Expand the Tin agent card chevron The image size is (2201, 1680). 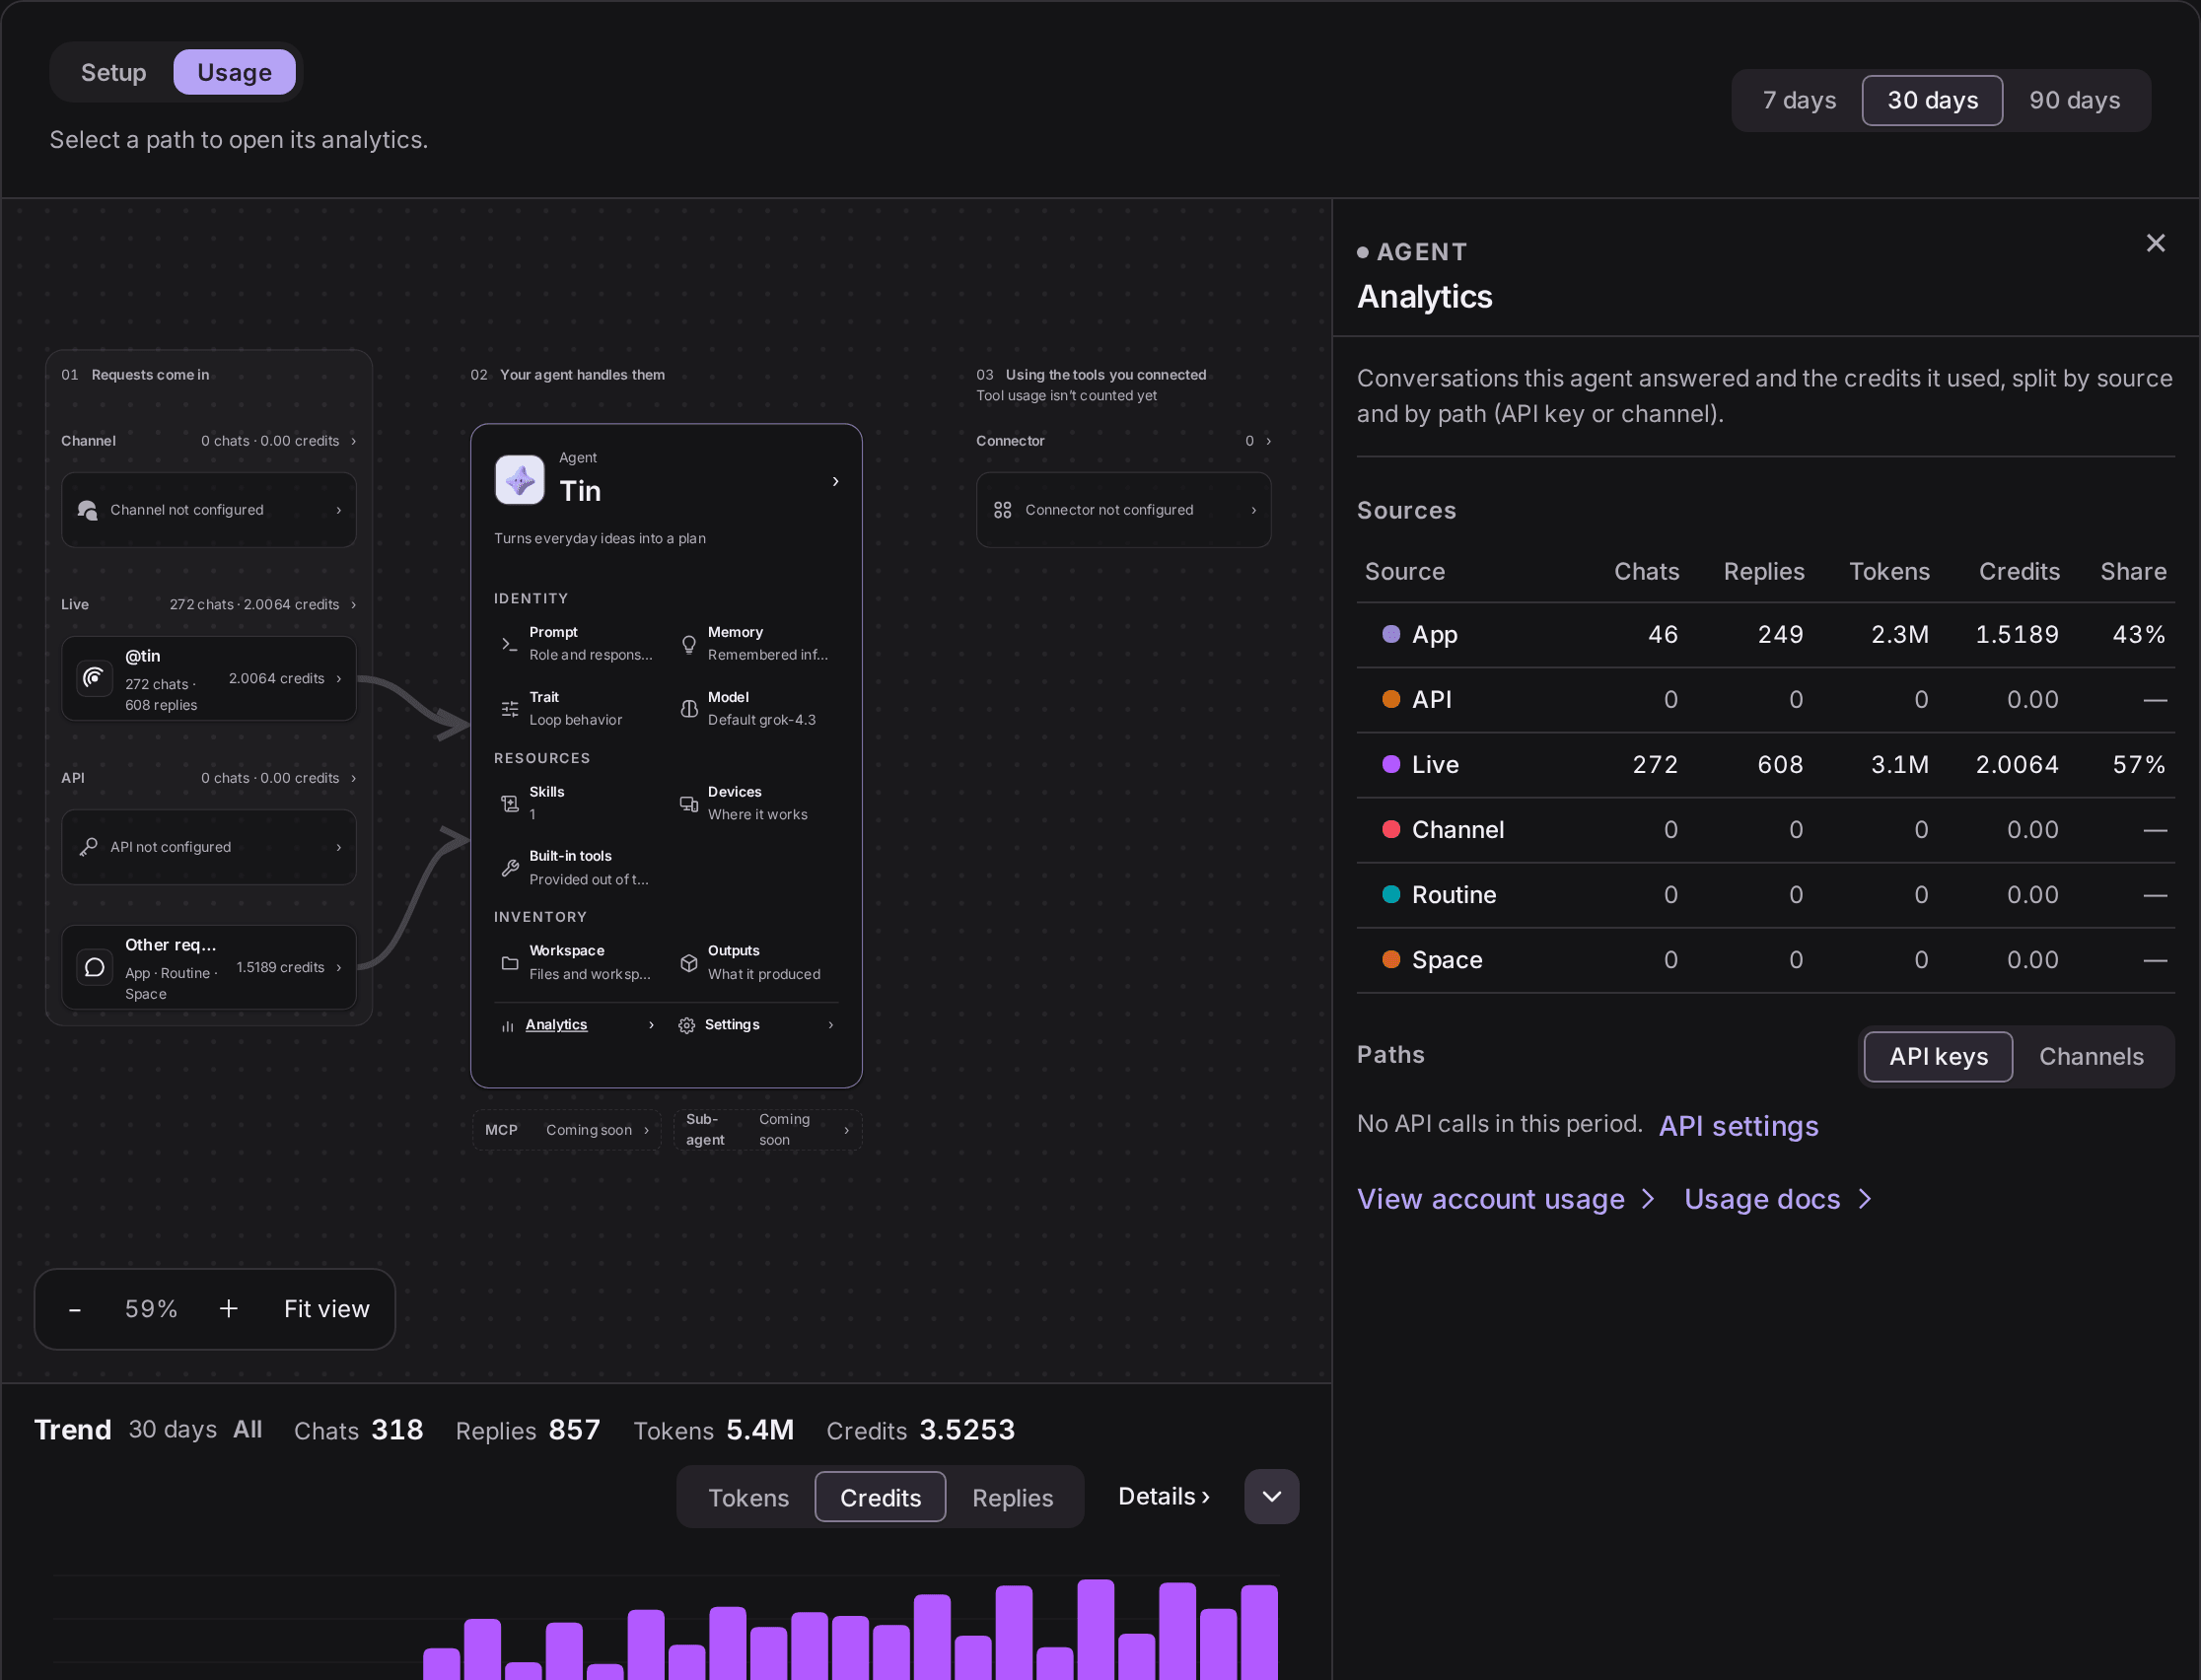click(835, 482)
